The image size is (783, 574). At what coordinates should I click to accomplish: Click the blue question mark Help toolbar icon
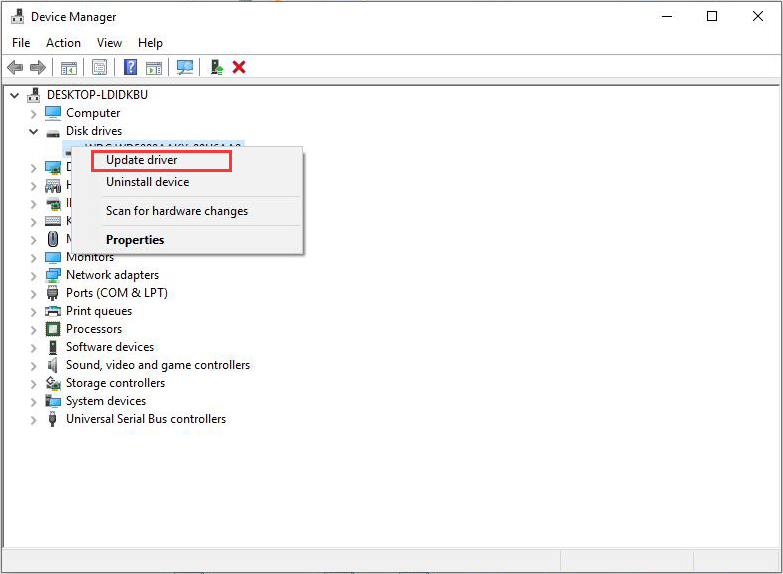[x=130, y=67]
